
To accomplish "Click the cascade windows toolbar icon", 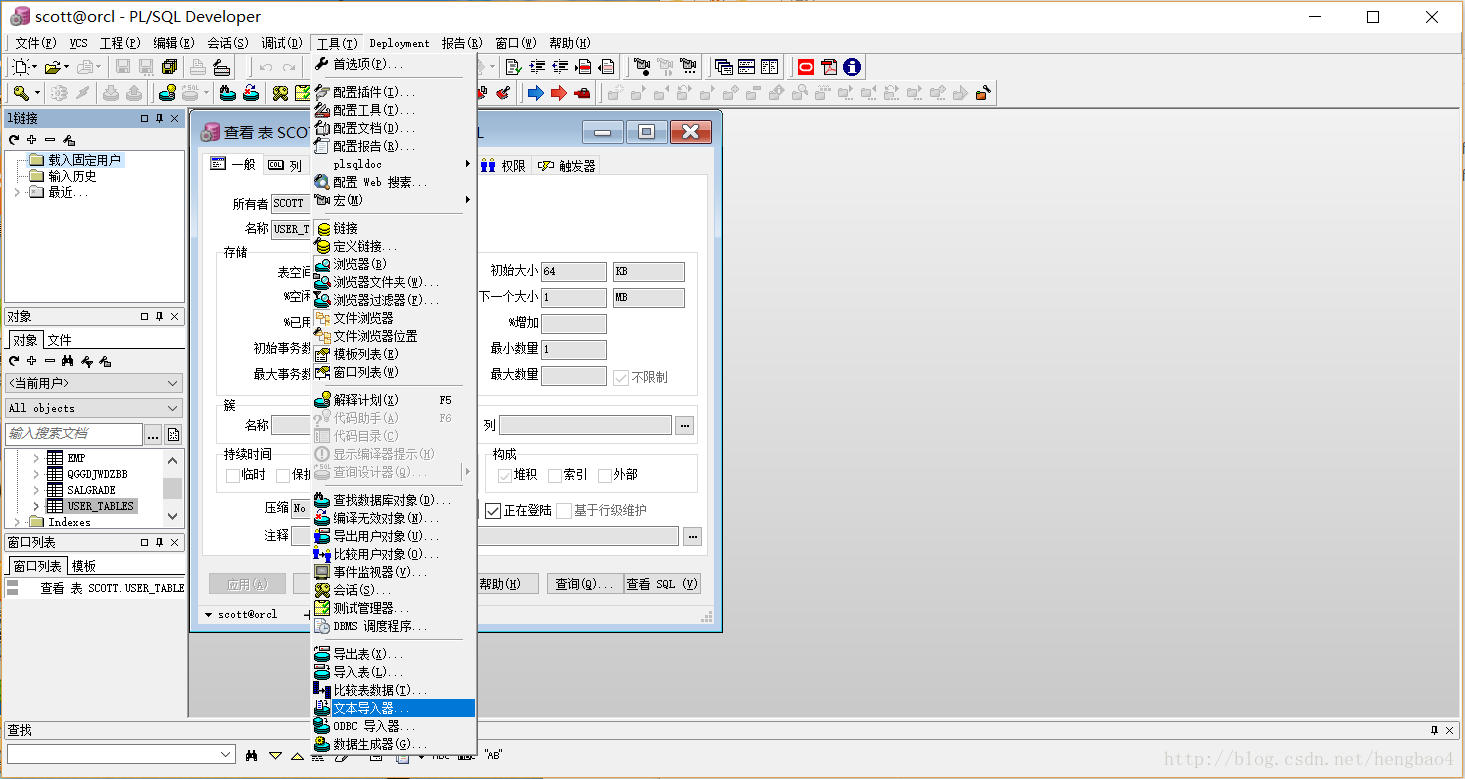I will point(723,67).
